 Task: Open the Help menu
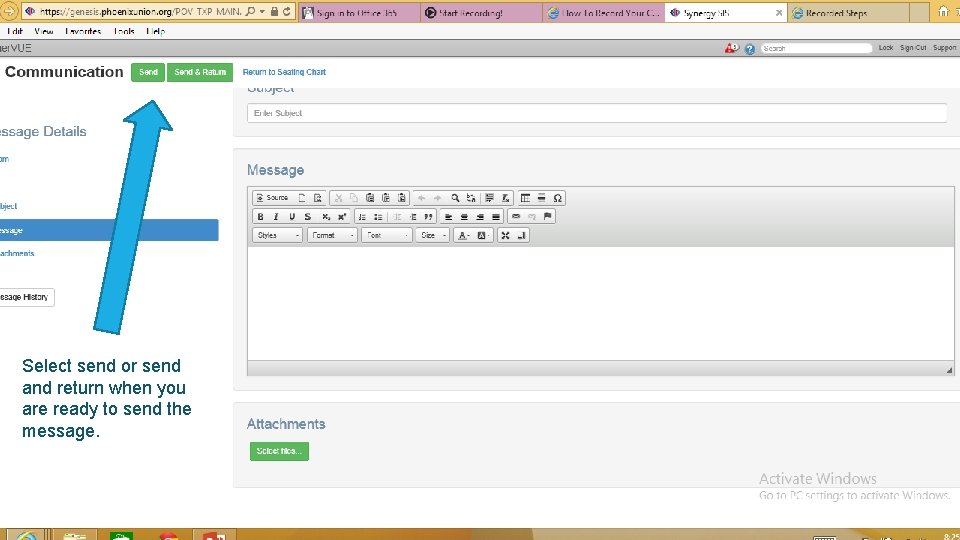tap(156, 31)
